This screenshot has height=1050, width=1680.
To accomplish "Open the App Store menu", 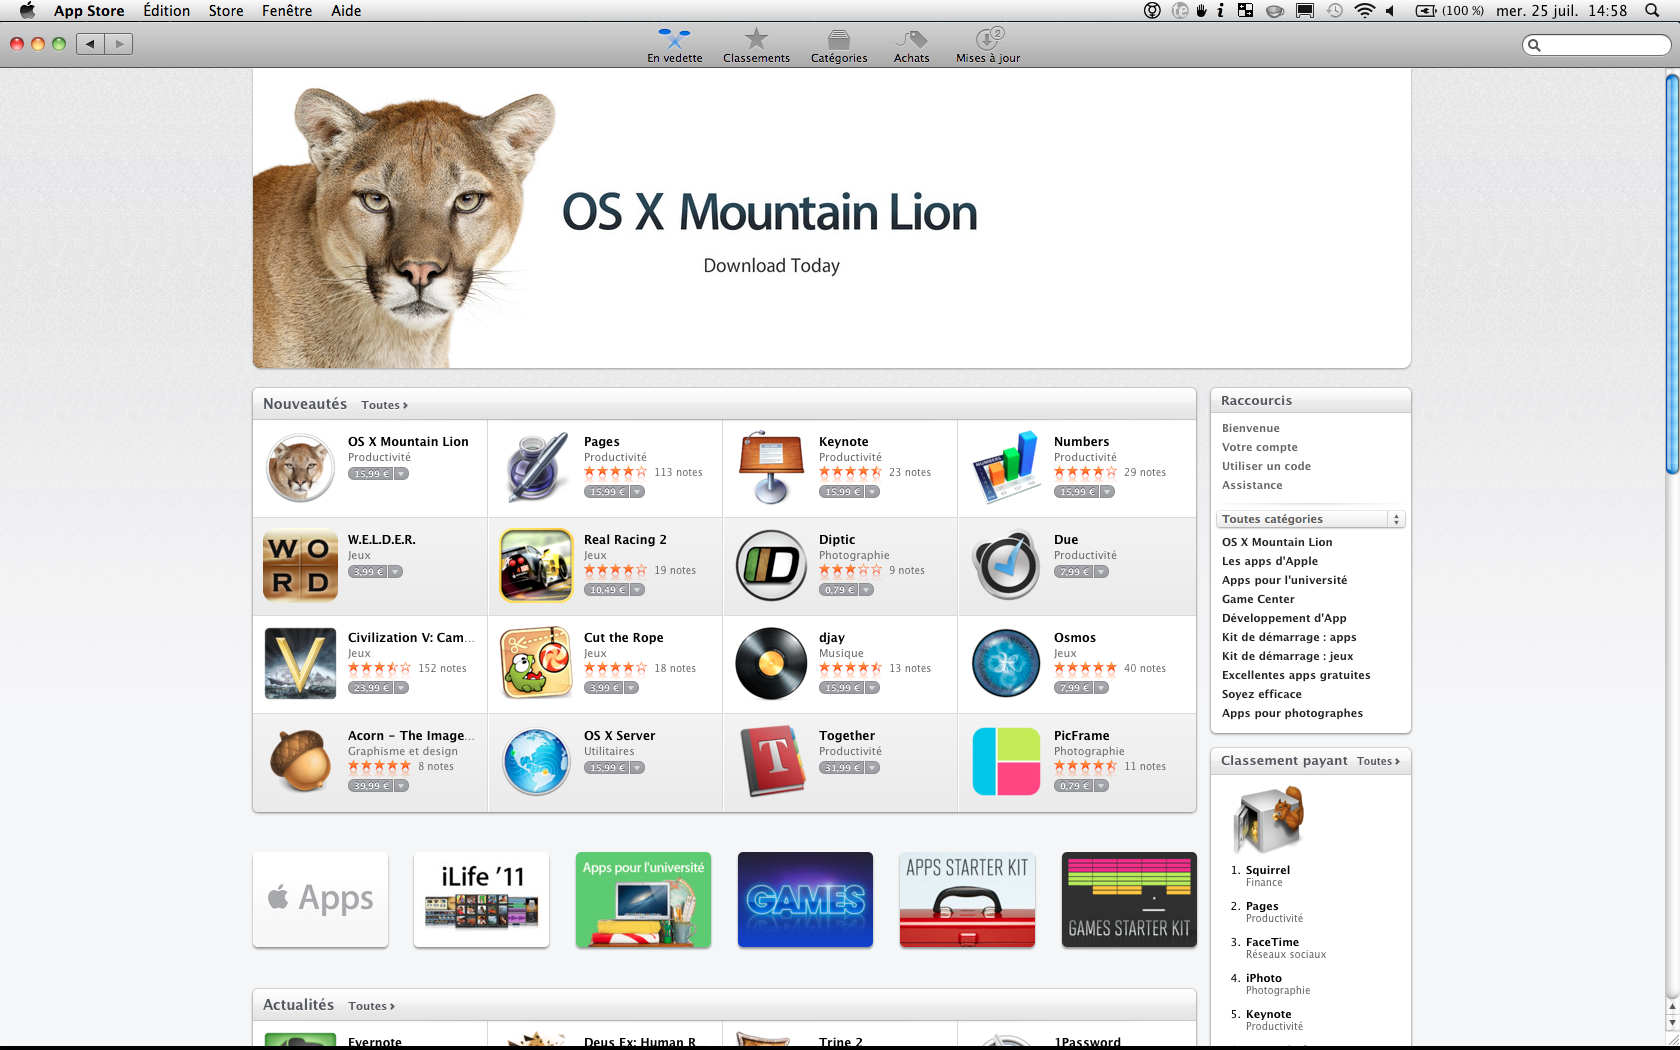I will (x=89, y=11).
